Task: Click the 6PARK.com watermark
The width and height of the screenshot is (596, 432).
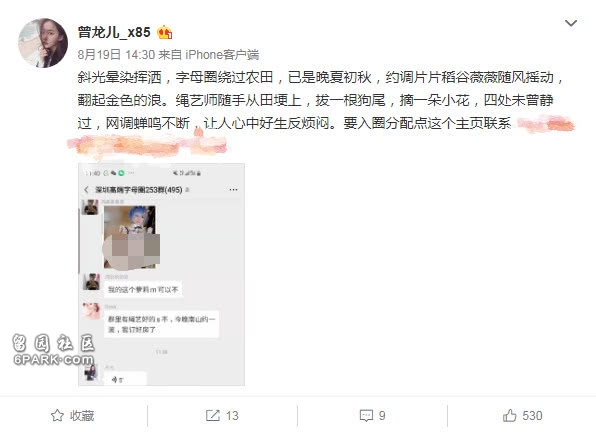Action: 54,359
